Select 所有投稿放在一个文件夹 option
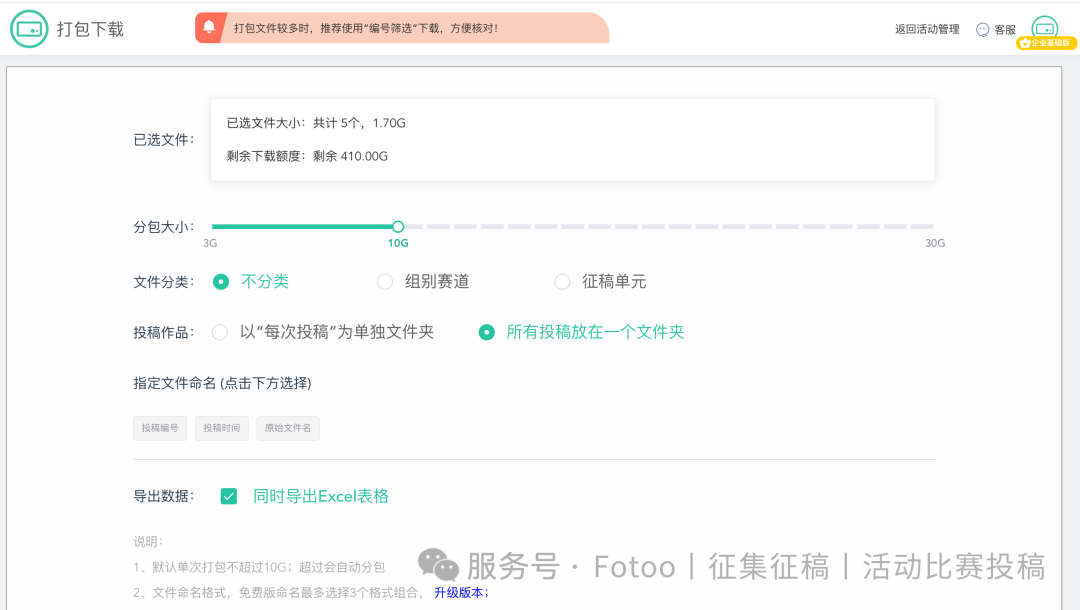The width and height of the screenshot is (1080, 610). (x=487, y=332)
